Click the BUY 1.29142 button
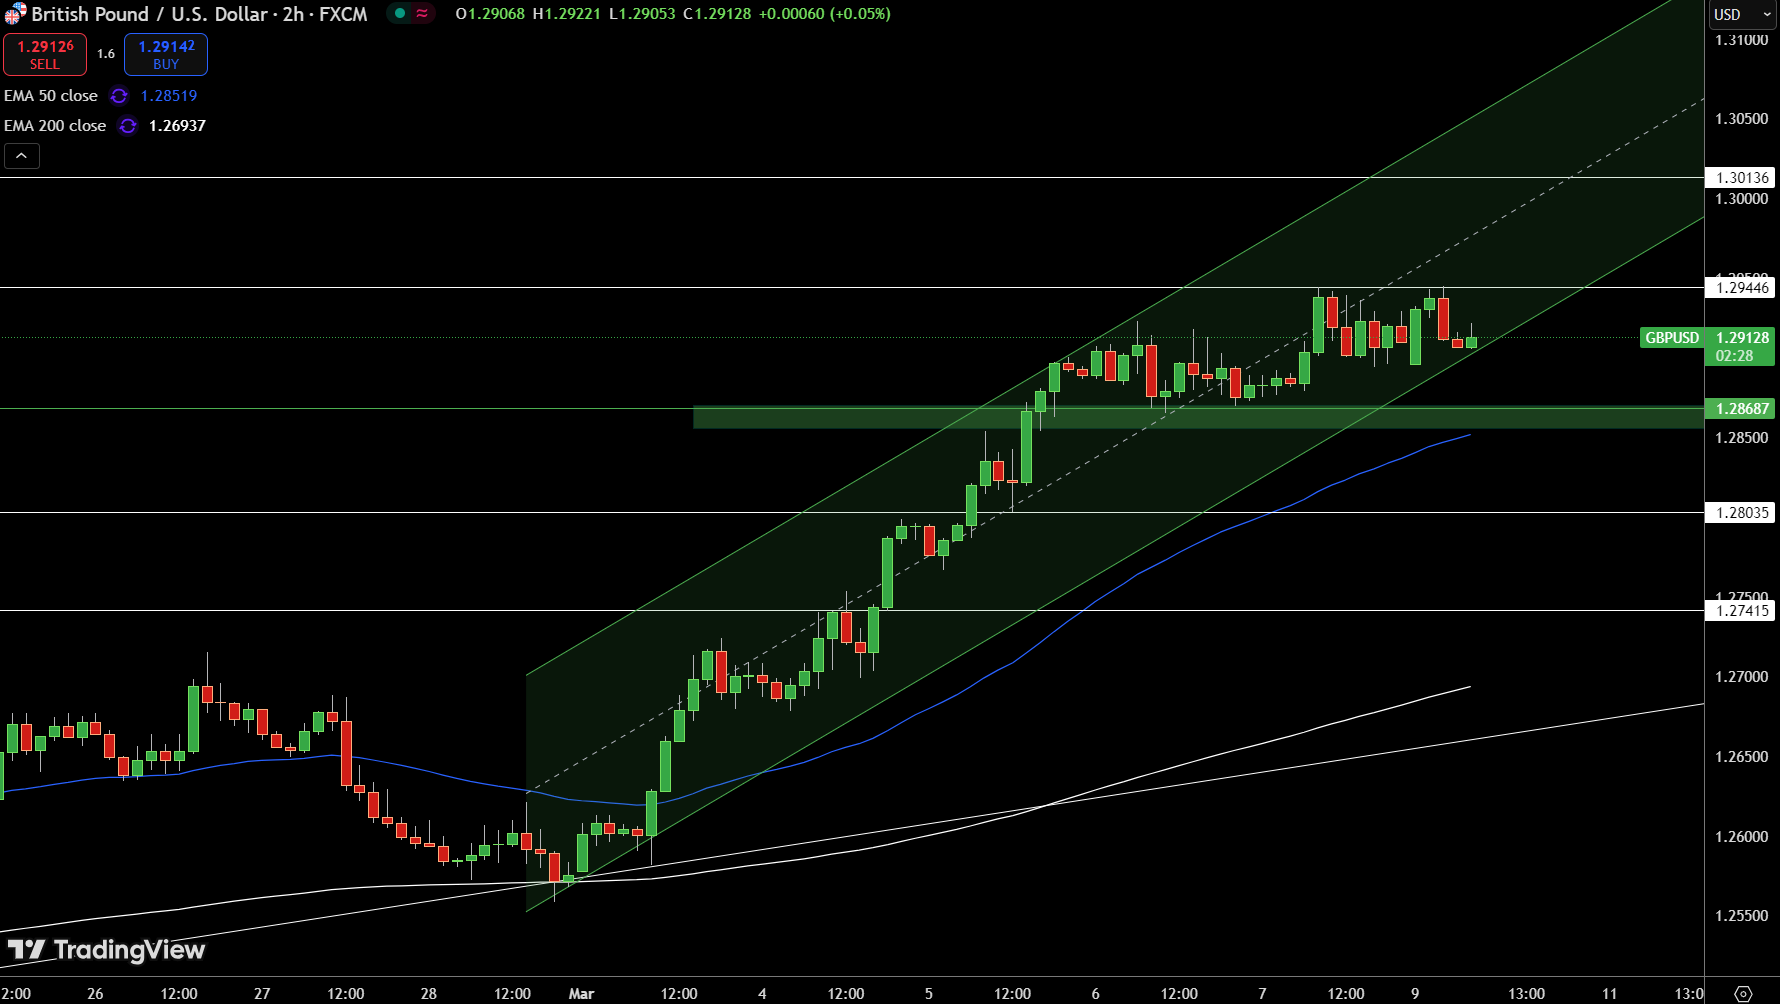1780x1004 pixels. pyautogui.click(x=166, y=55)
